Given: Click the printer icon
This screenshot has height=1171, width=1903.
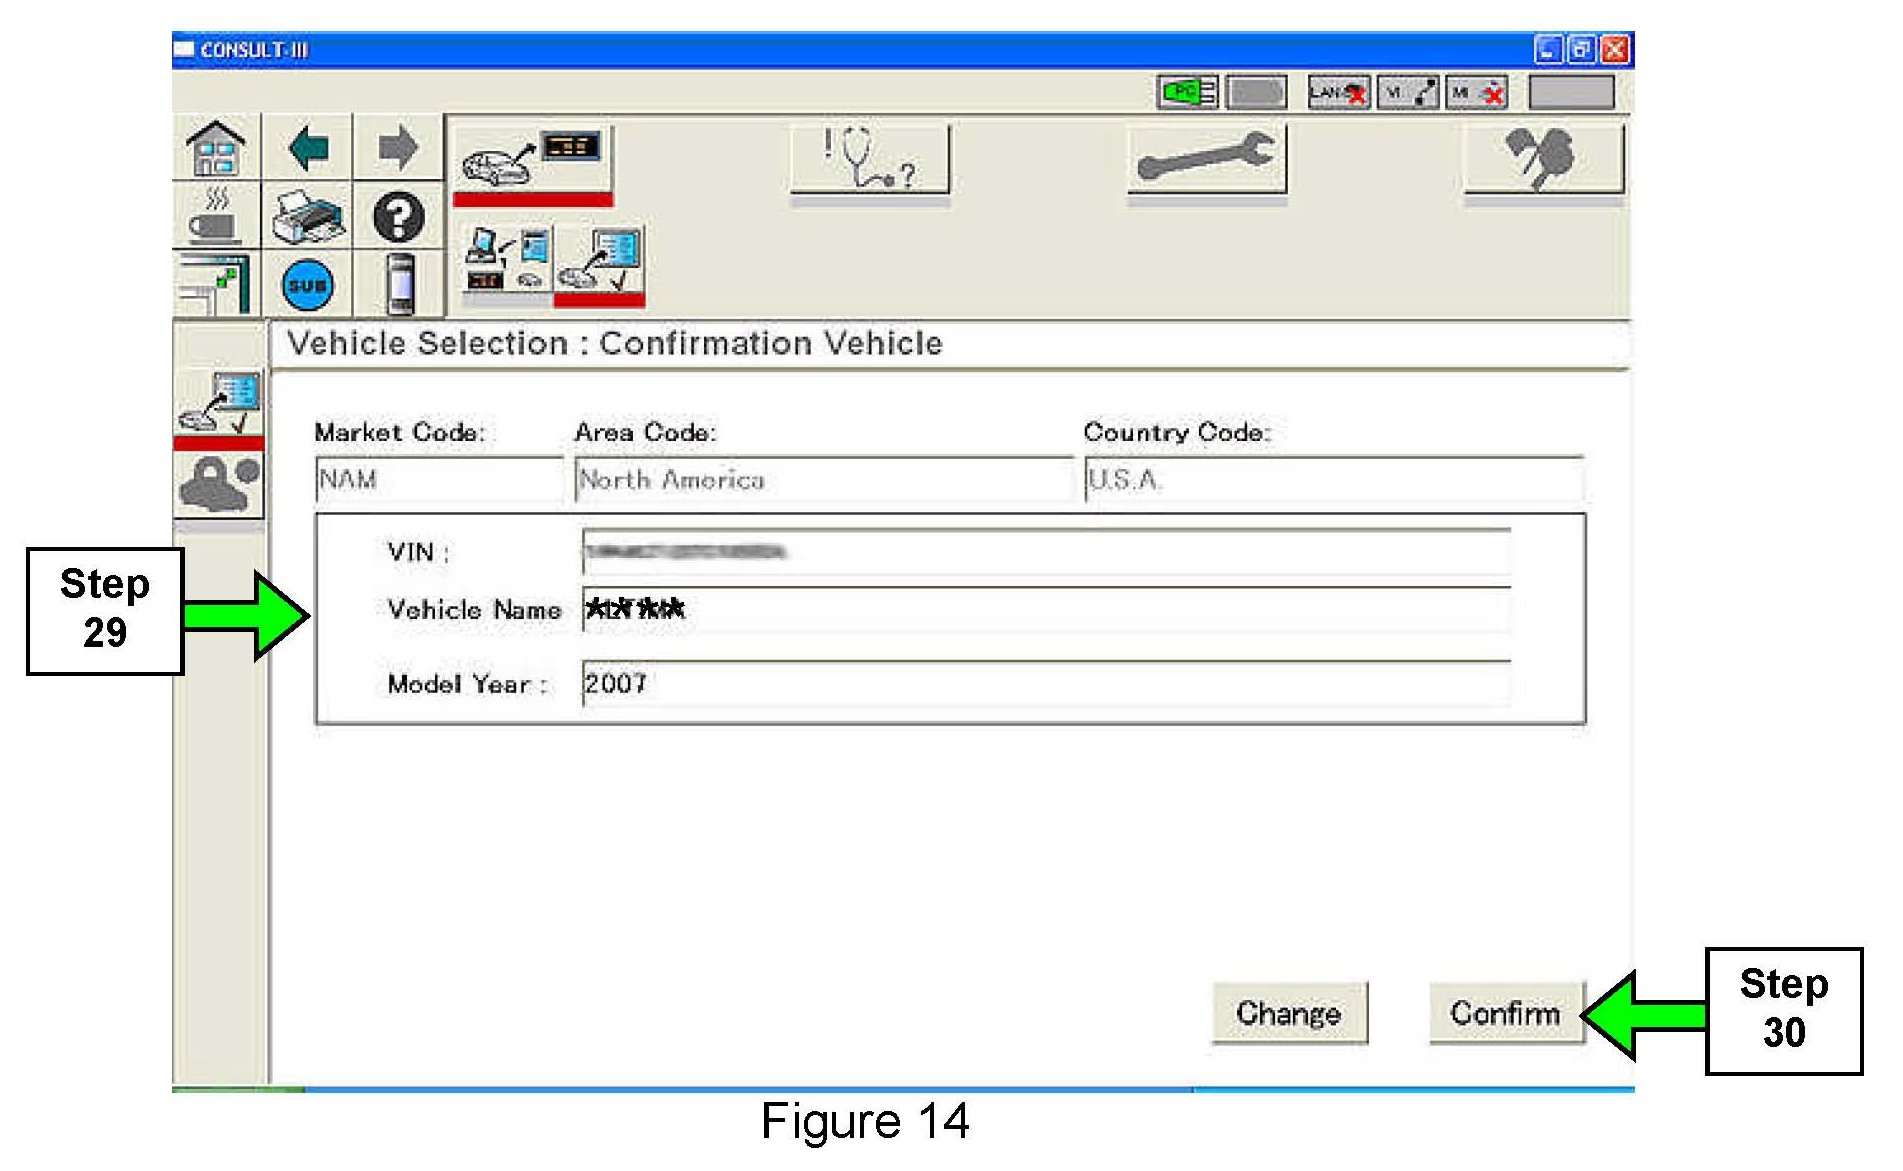Looking at the screenshot, I should click(x=308, y=217).
